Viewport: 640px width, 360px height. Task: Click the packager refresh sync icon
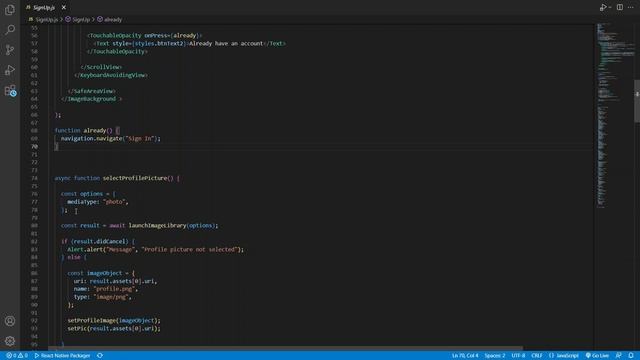100,356
